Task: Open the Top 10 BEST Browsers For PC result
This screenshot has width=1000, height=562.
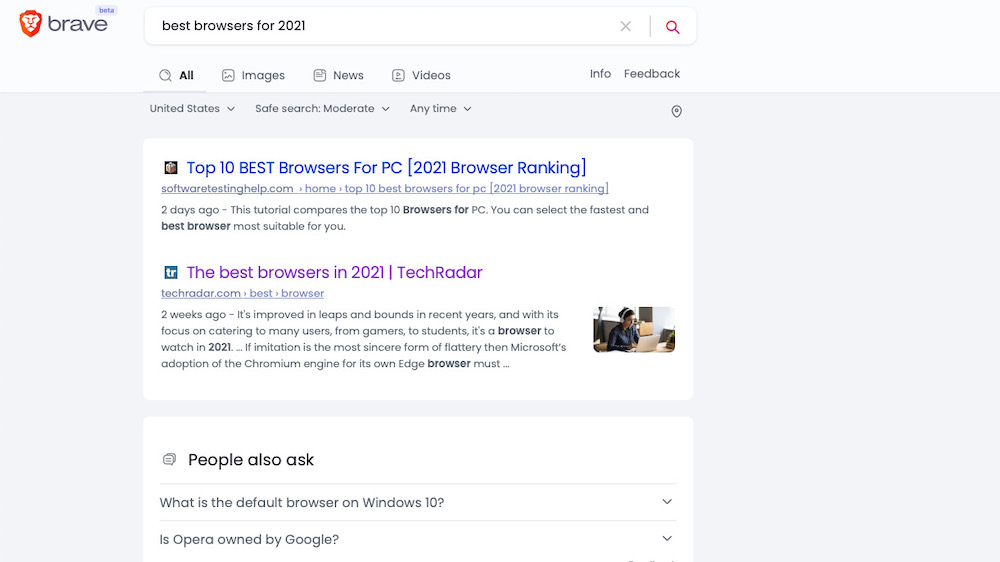Action: tap(386, 168)
